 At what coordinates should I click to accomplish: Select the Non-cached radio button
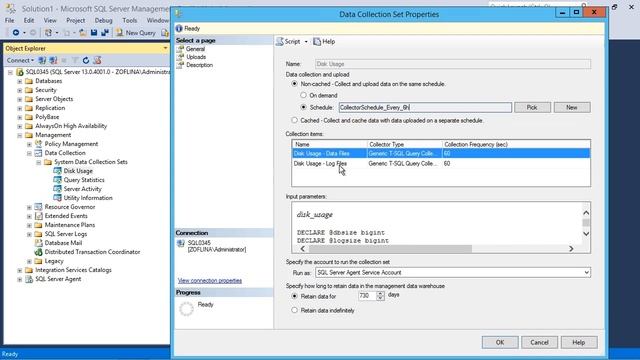(294, 84)
